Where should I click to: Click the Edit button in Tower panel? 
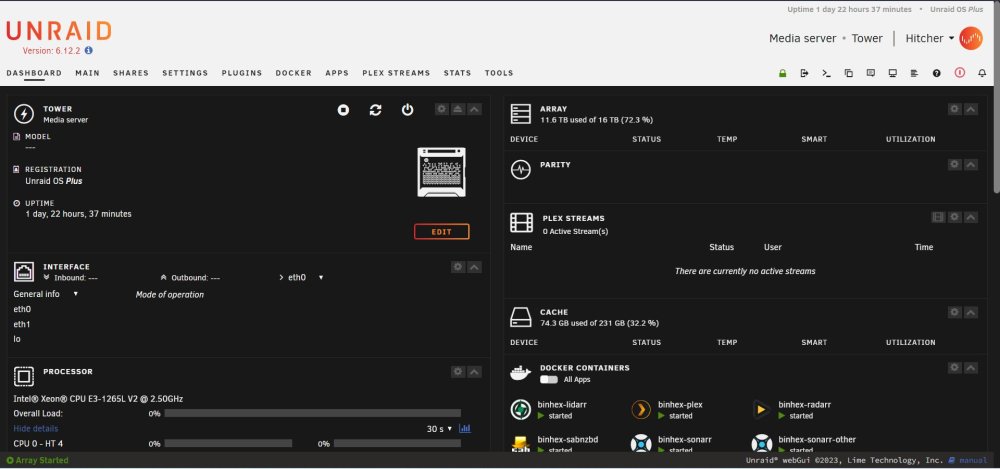pyautogui.click(x=441, y=232)
